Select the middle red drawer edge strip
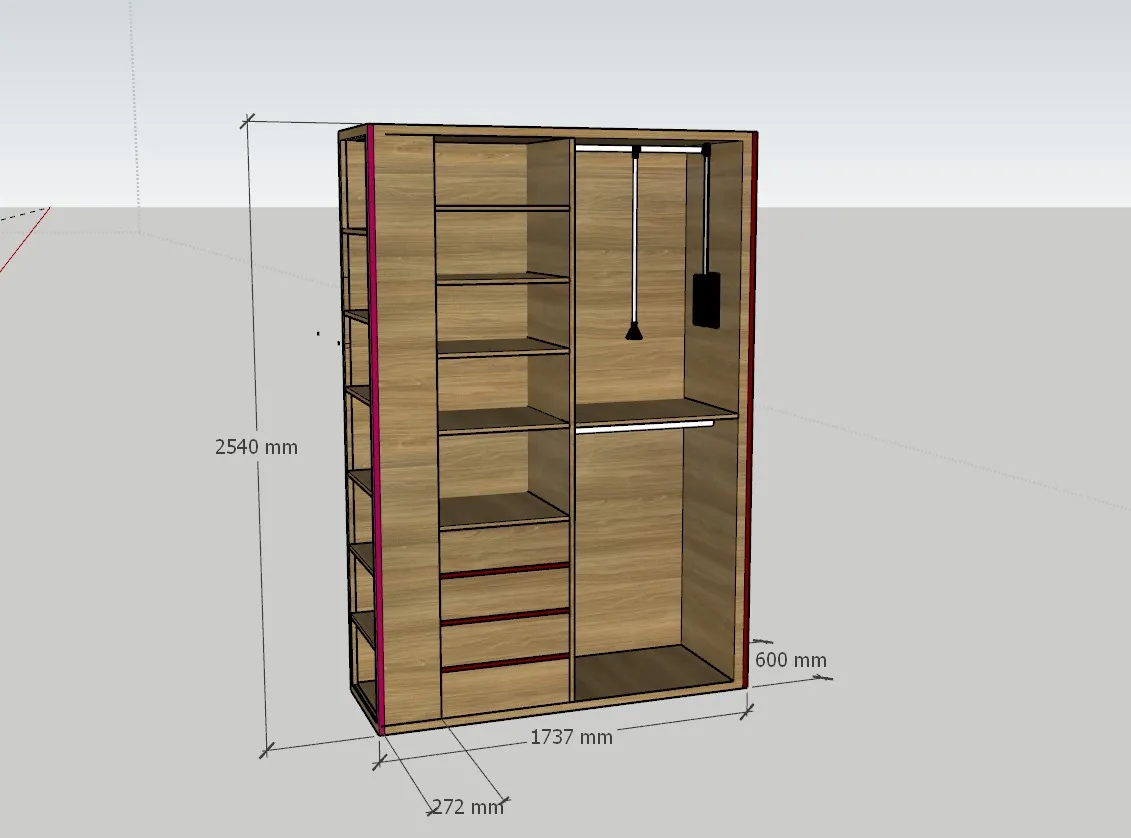 pyautogui.click(x=505, y=616)
